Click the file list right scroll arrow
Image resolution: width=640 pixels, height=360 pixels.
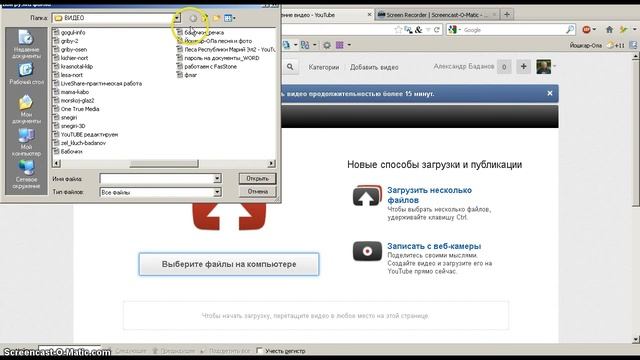tap(271, 164)
